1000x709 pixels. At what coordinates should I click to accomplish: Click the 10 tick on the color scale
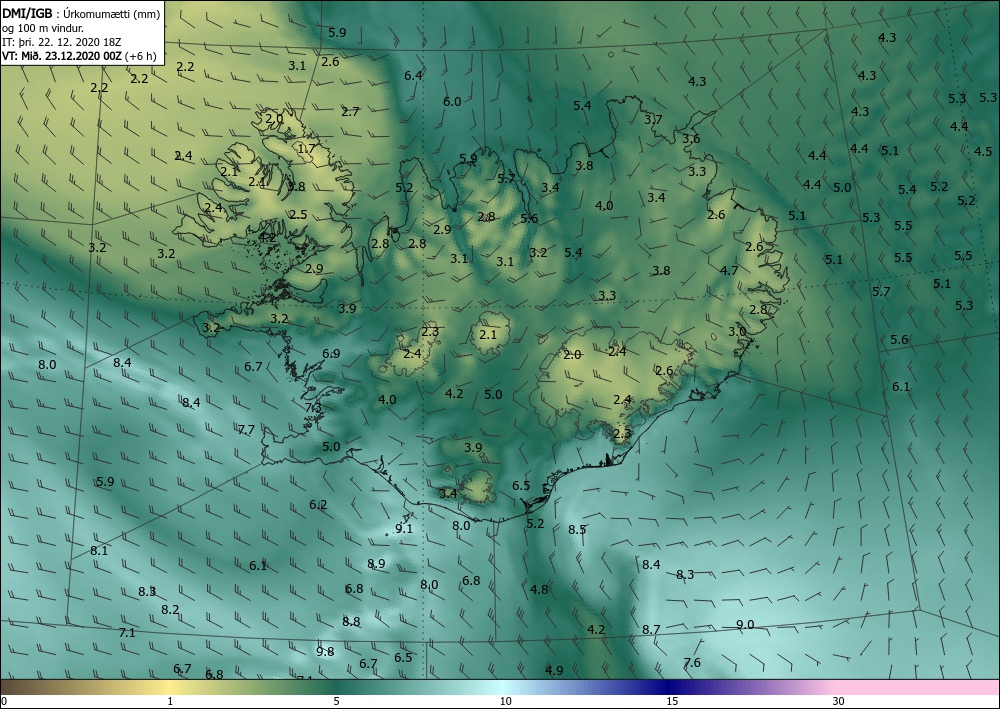click(x=506, y=701)
